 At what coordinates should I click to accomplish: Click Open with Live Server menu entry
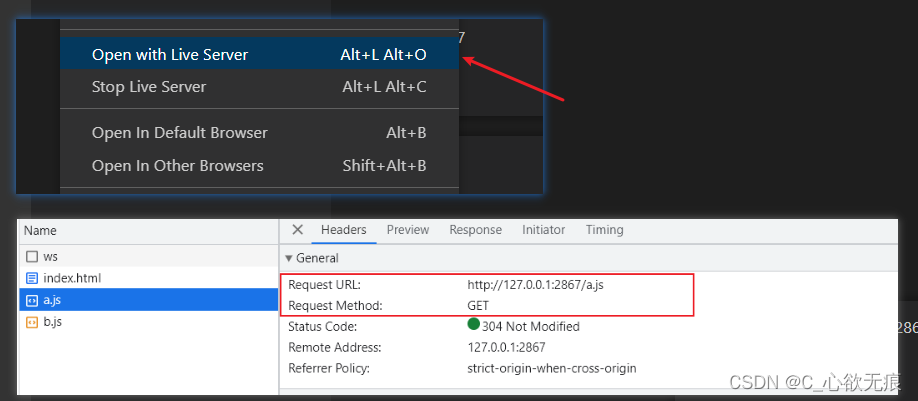pos(170,55)
